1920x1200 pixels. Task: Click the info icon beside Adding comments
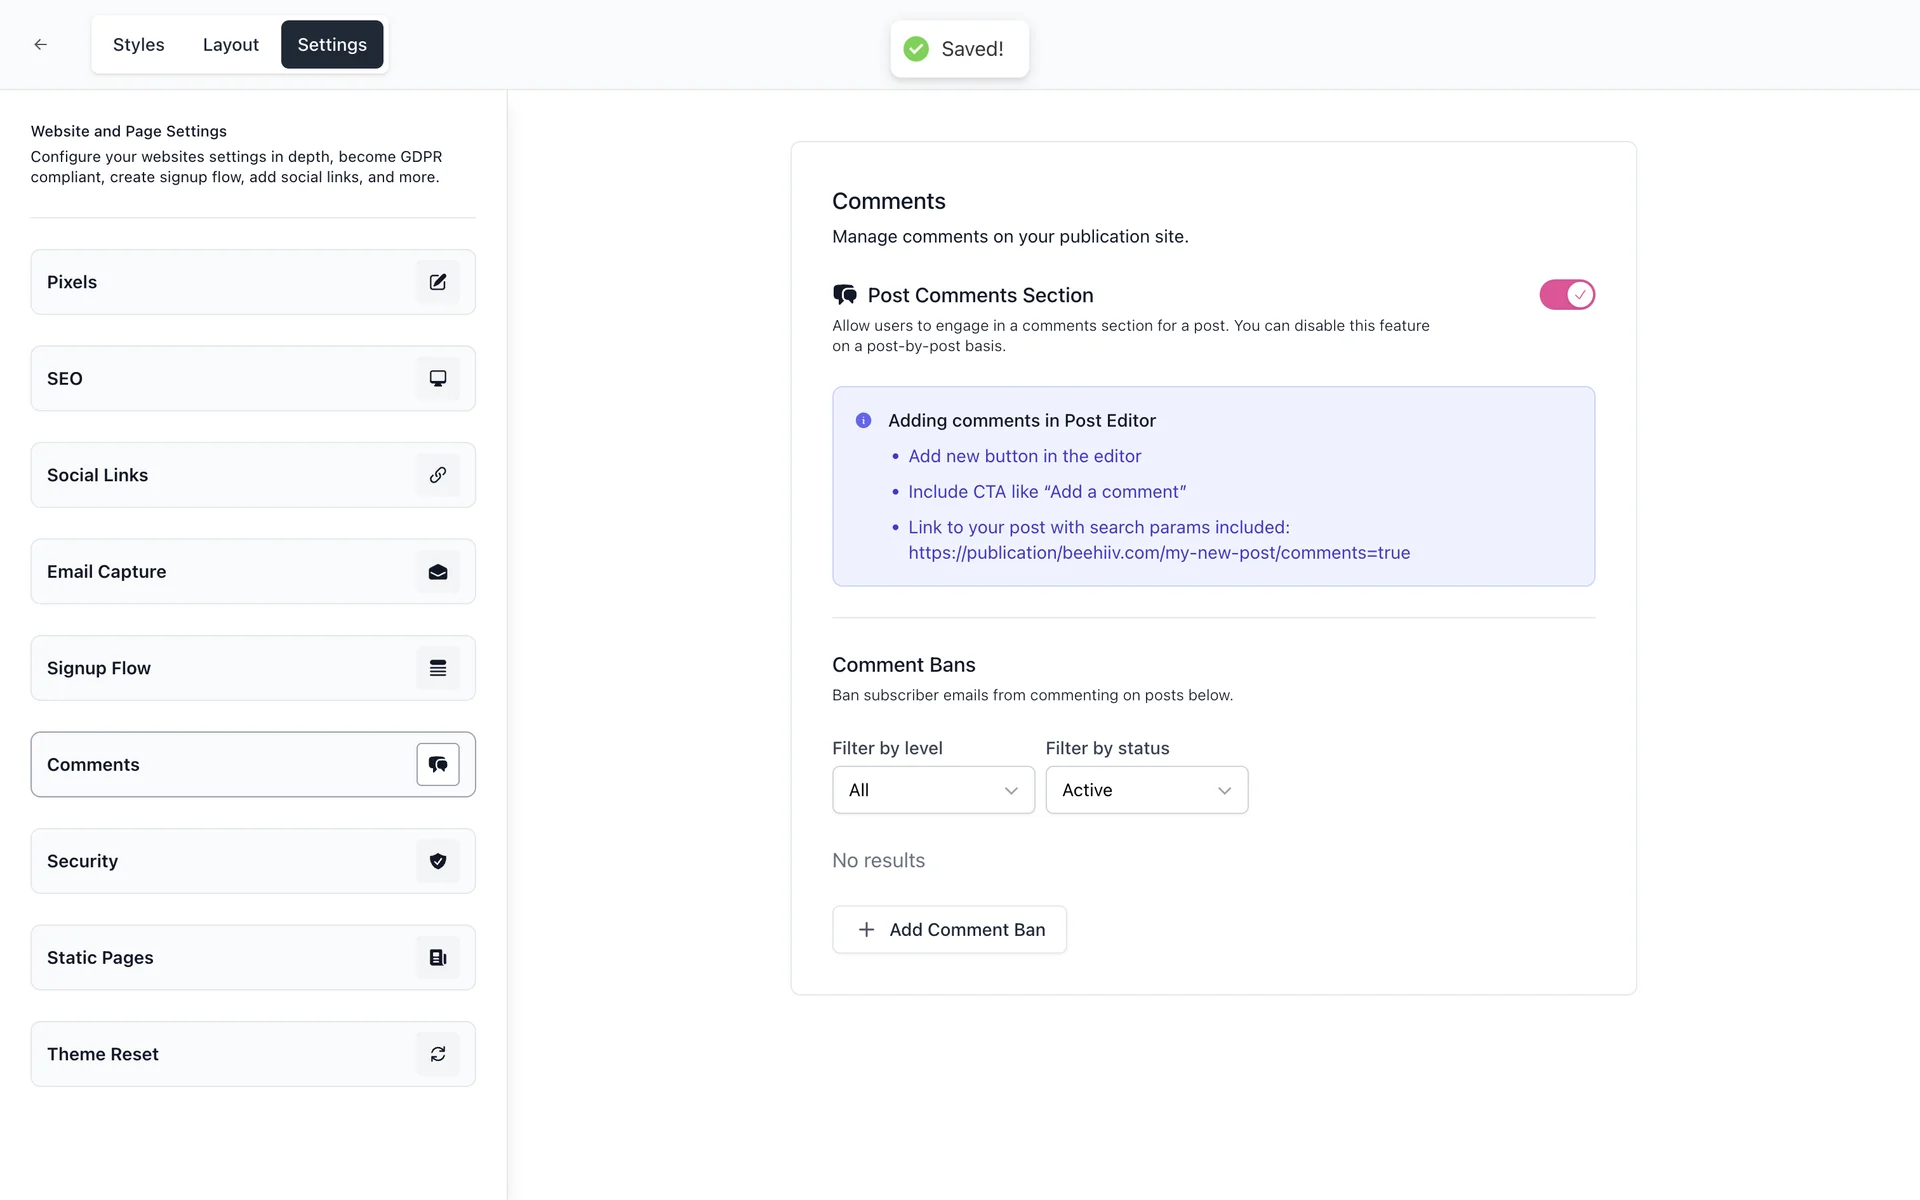[x=863, y=421]
